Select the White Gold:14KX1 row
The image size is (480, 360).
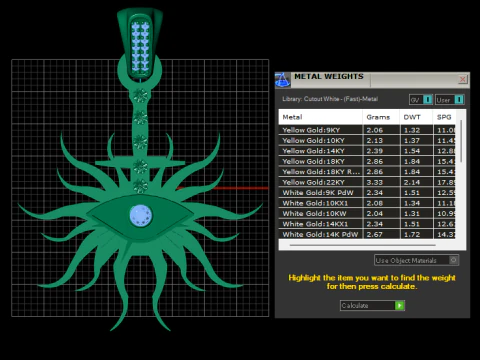point(367,224)
